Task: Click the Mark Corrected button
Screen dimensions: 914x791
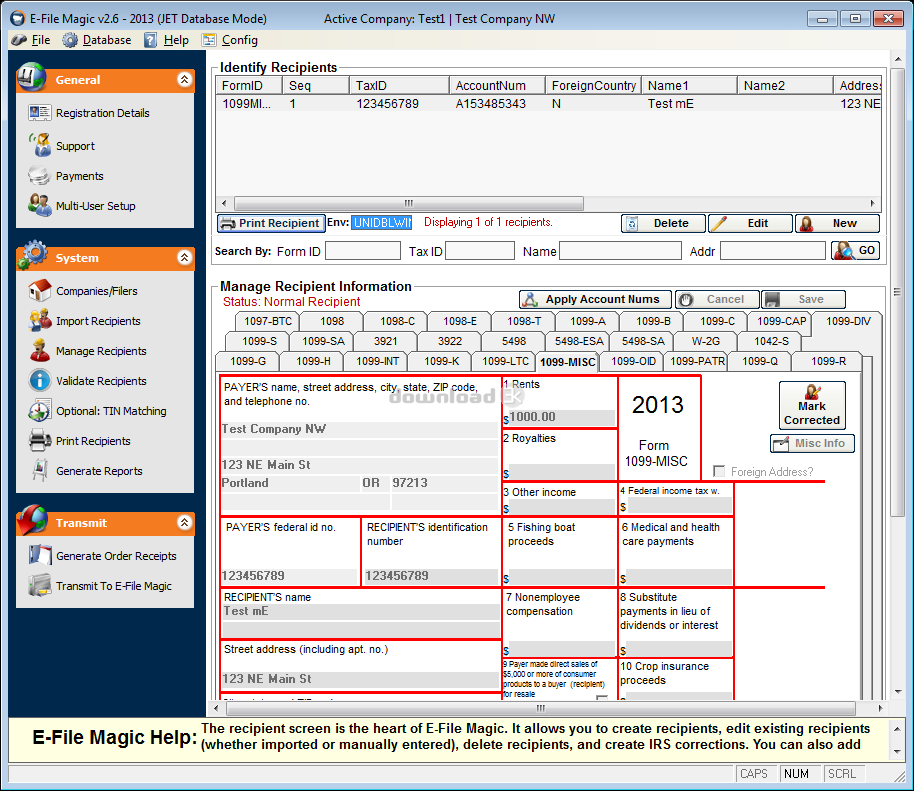Action: click(x=812, y=406)
